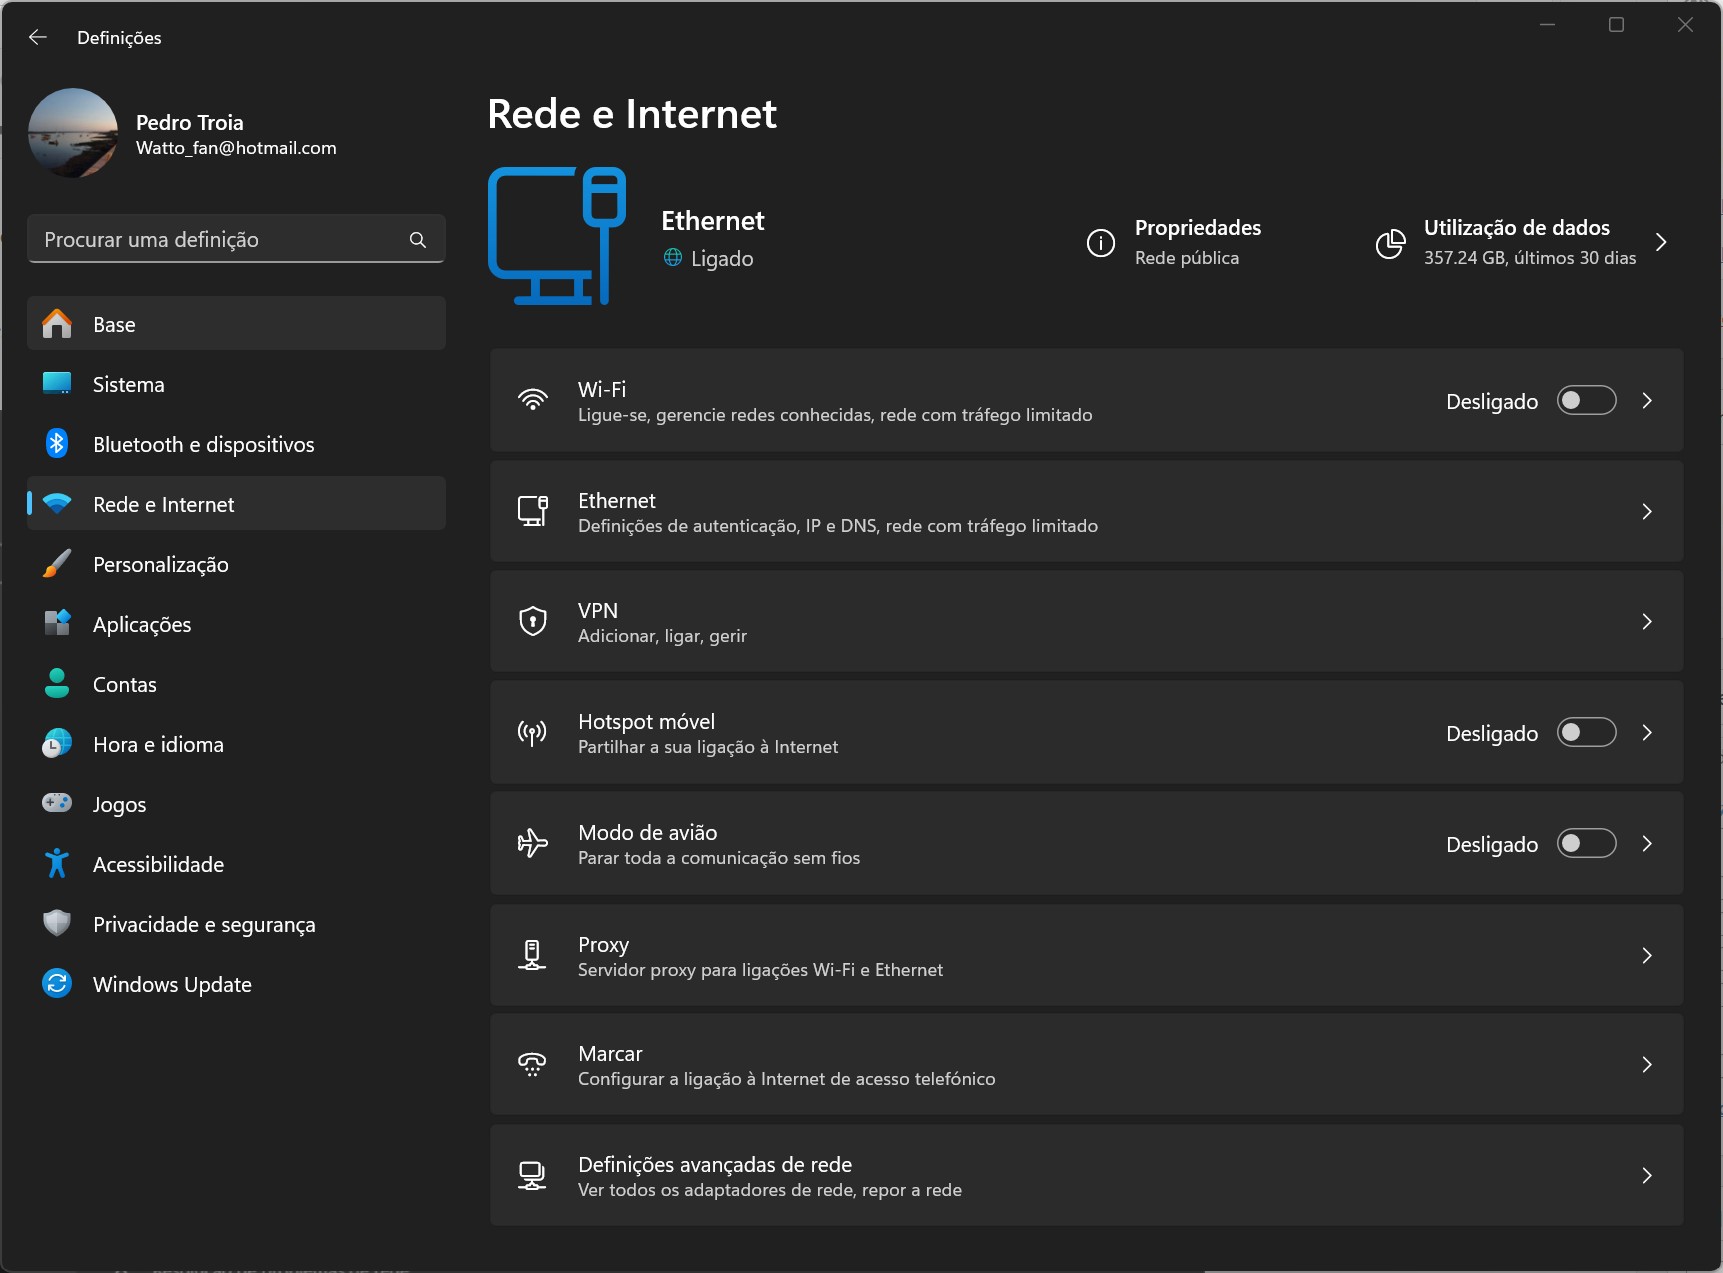This screenshot has width=1723, height=1273.
Task: Expand Definições avançadas de rede chevron
Action: (1646, 1176)
